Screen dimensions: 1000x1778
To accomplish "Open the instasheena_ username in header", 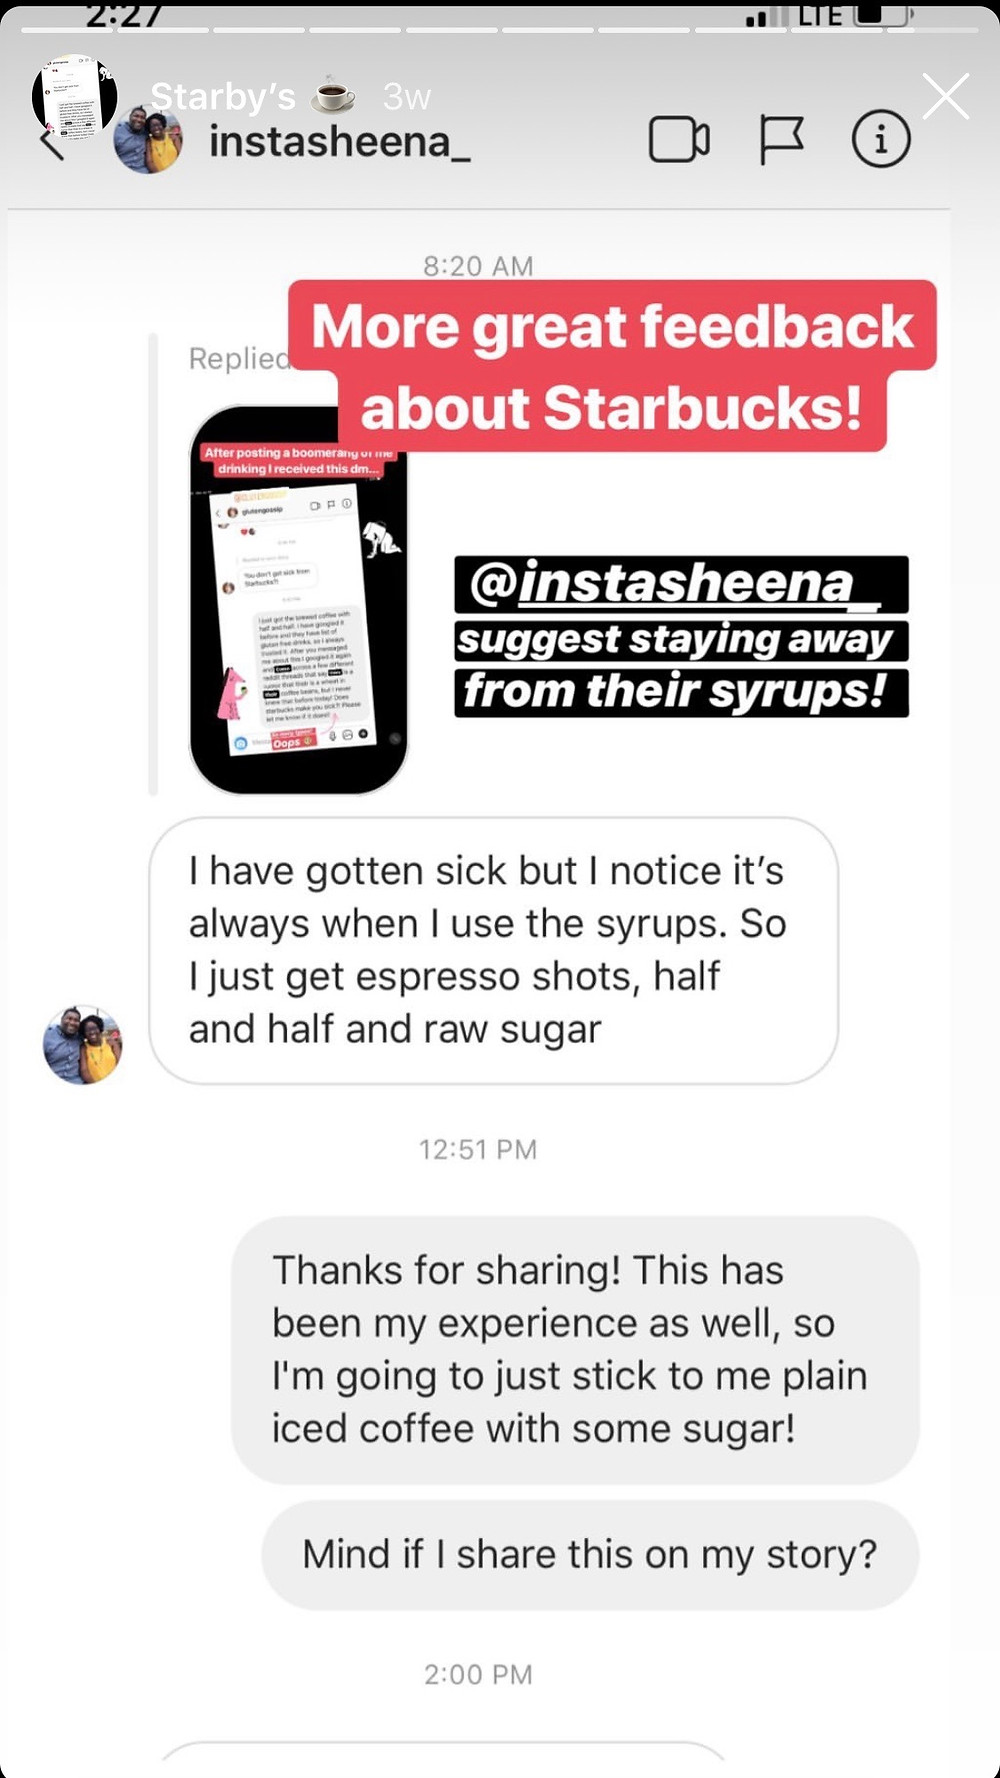I will pyautogui.click(x=340, y=142).
